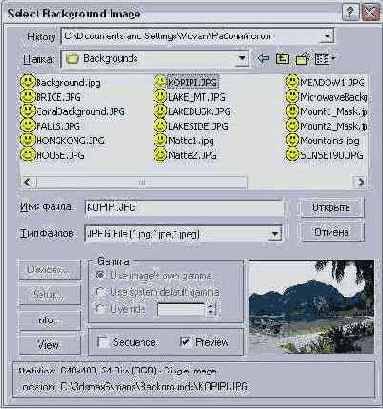This screenshot has height=409, width=383.
Task: Select the LAKESIDE.JPG file icon
Action: [160, 126]
